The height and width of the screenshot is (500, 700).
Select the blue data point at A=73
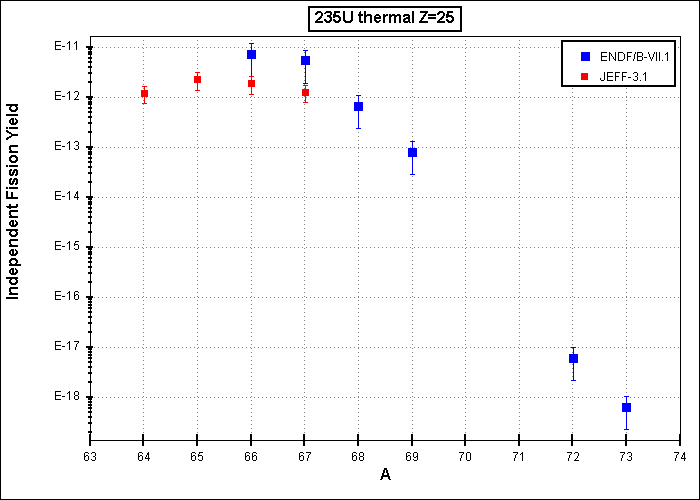coord(626,407)
